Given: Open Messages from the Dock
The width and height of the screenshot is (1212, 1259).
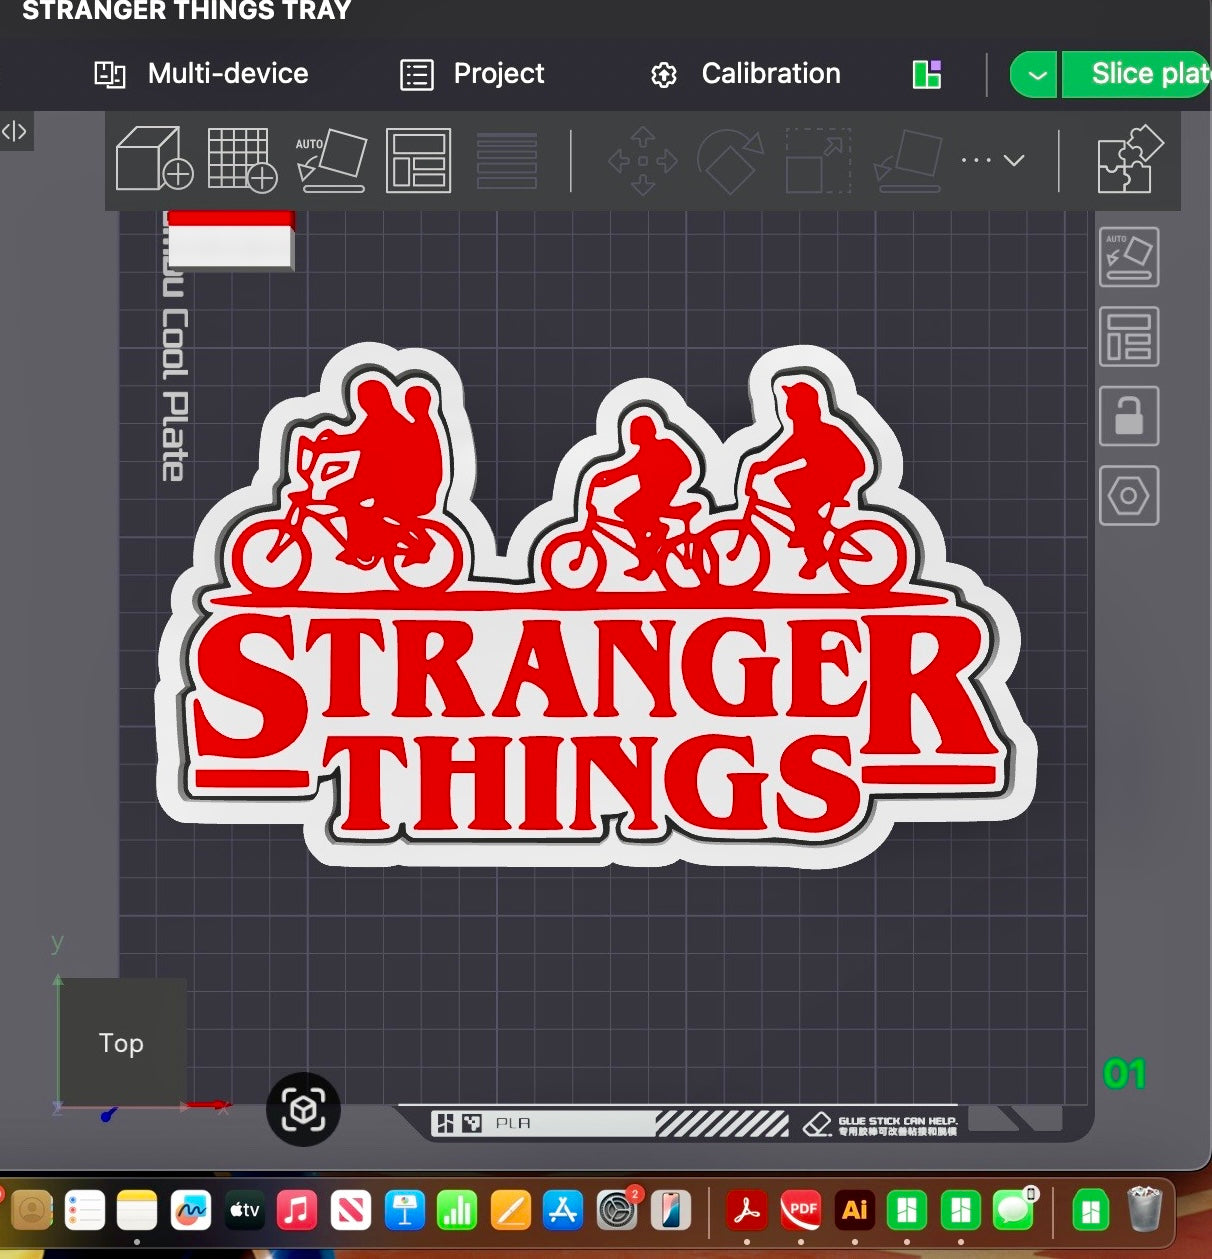Looking at the screenshot, I should click(x=1014, y=1211).
